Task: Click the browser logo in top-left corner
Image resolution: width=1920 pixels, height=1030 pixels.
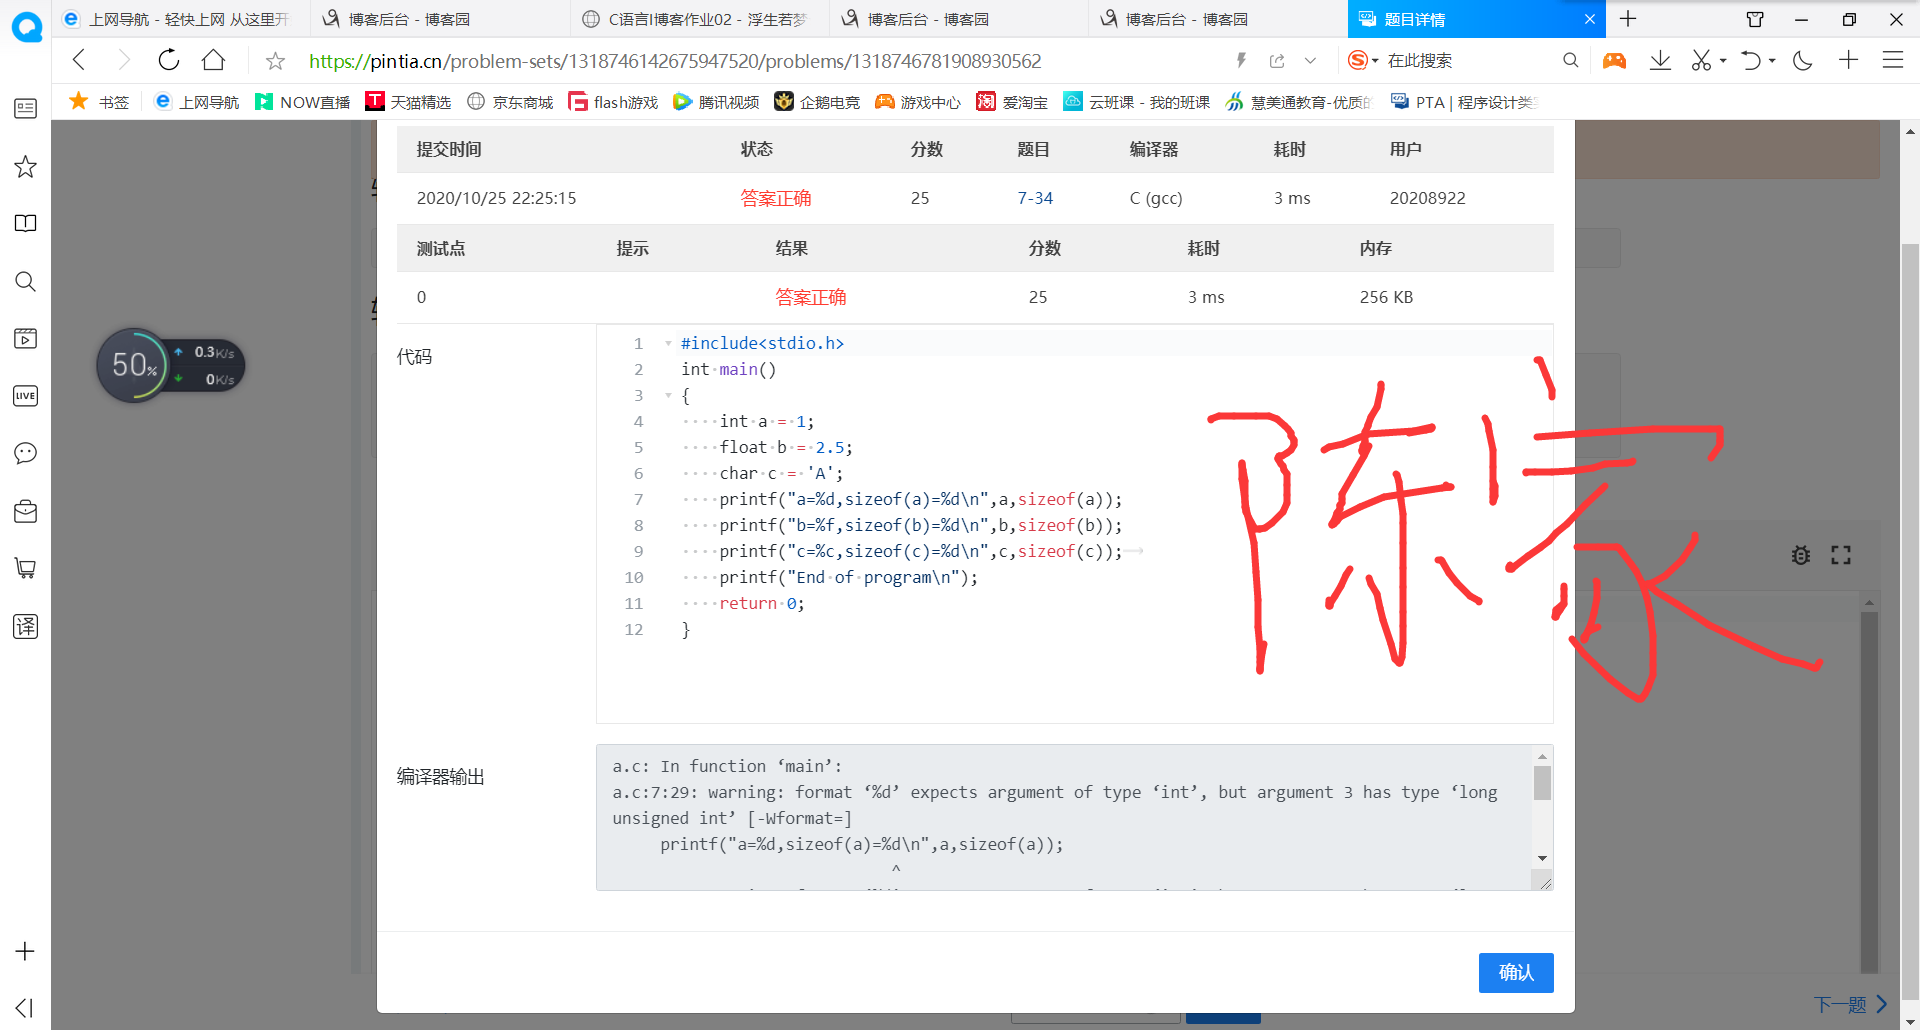Action: (x=26, y=27)
